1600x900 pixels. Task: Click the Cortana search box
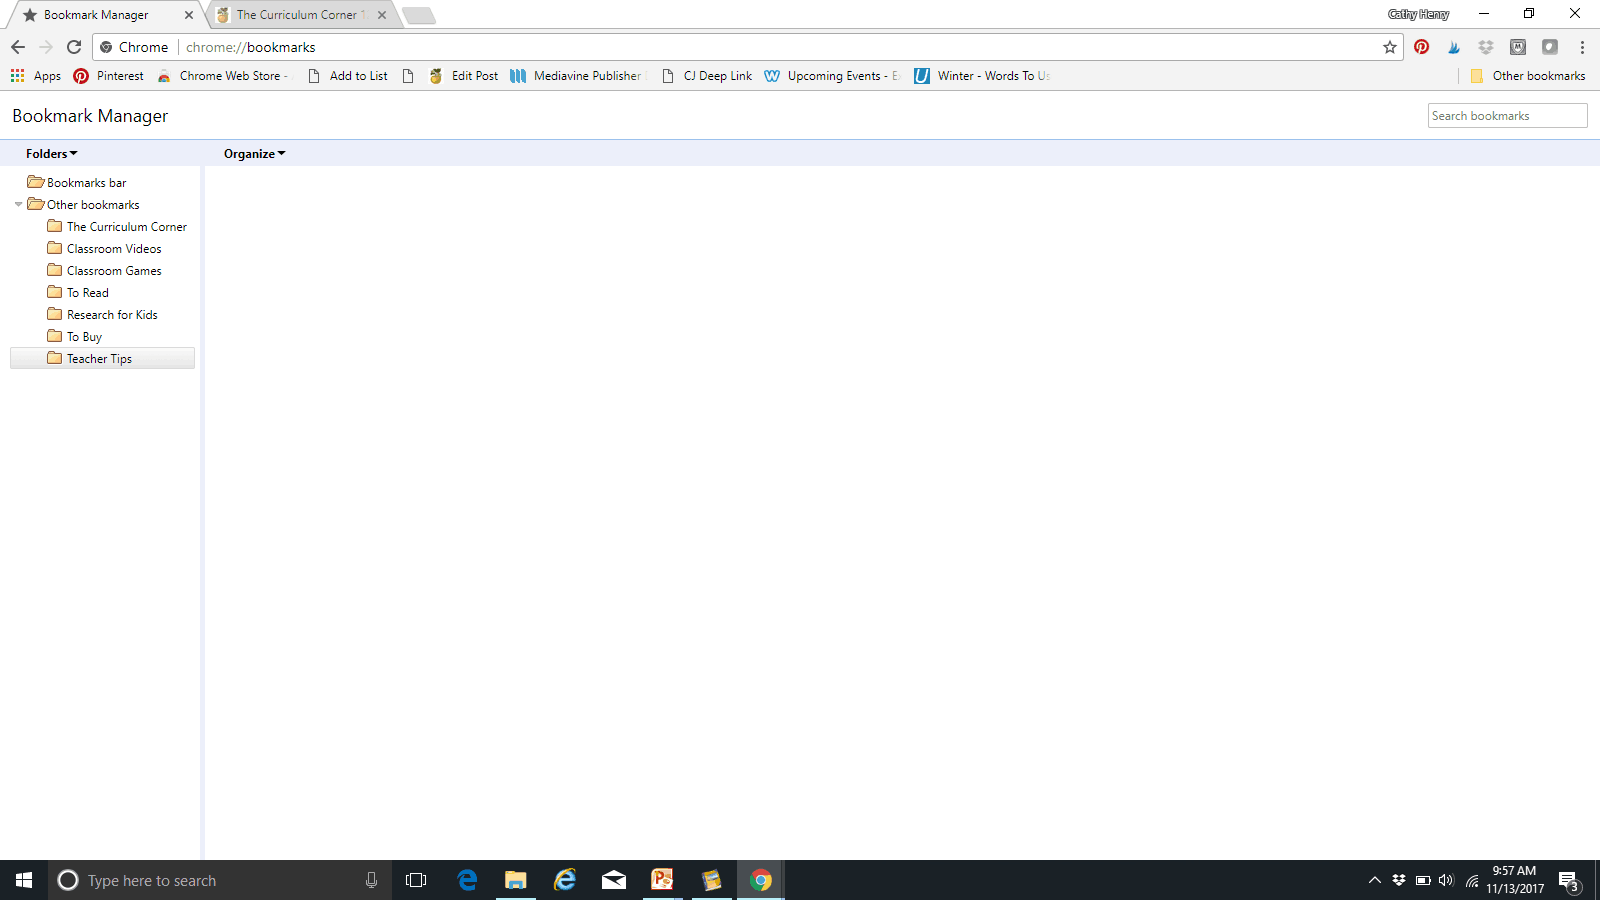point(220,880)
